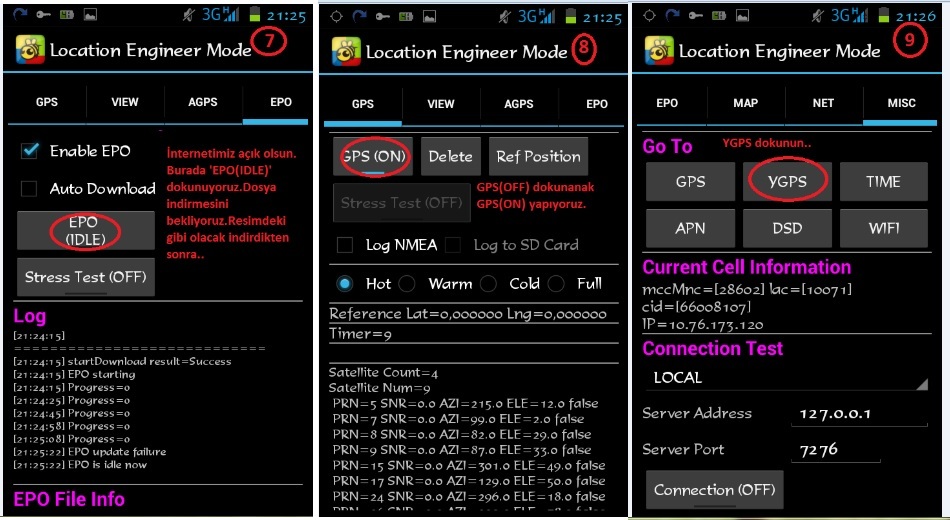This screenshot has width=950, height=520.
Task: Enable the Log NMEA checkbox
Action: pos(345,245)
